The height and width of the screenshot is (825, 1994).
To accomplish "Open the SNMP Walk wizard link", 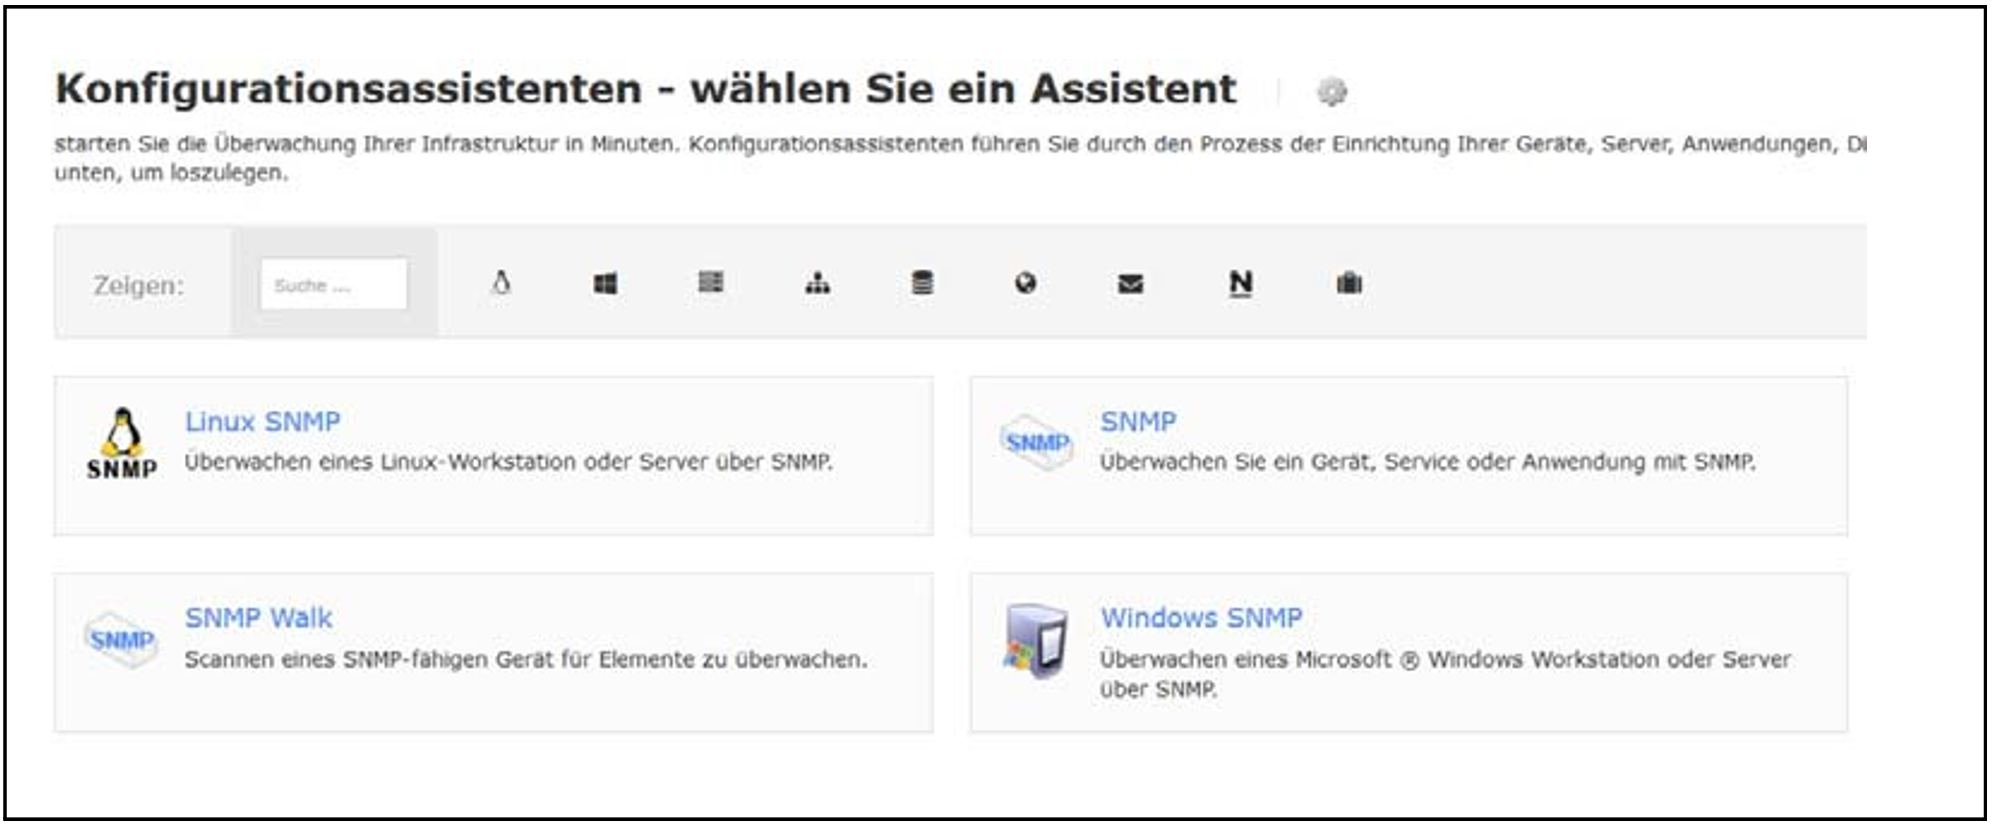I will [x=258, y=618].
